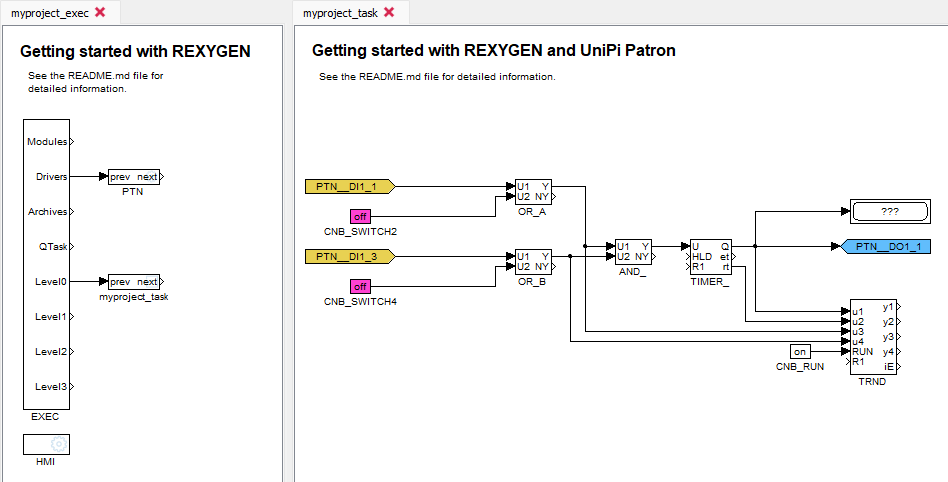Viewport: 948px width, 482px height.
Task: Select the OR_A logic block
Action: point(533,192)
